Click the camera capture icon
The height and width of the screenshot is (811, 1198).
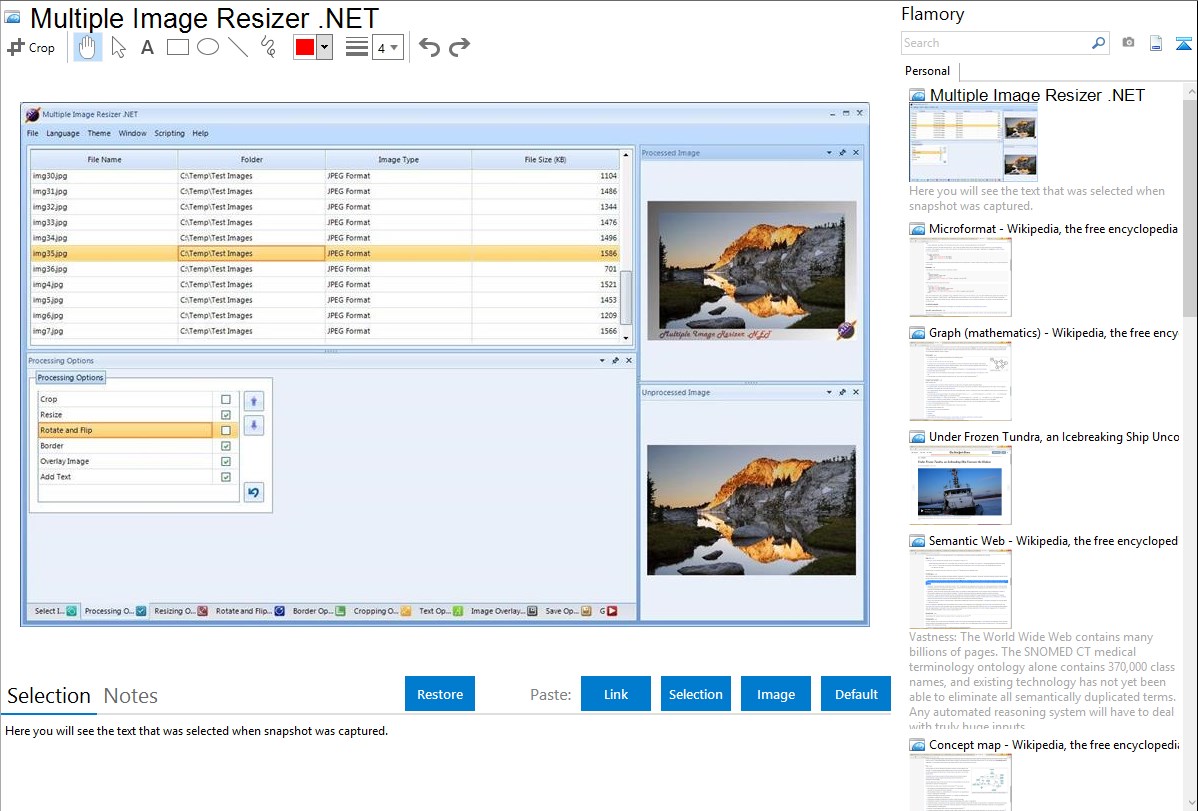tap(1128, 43)
